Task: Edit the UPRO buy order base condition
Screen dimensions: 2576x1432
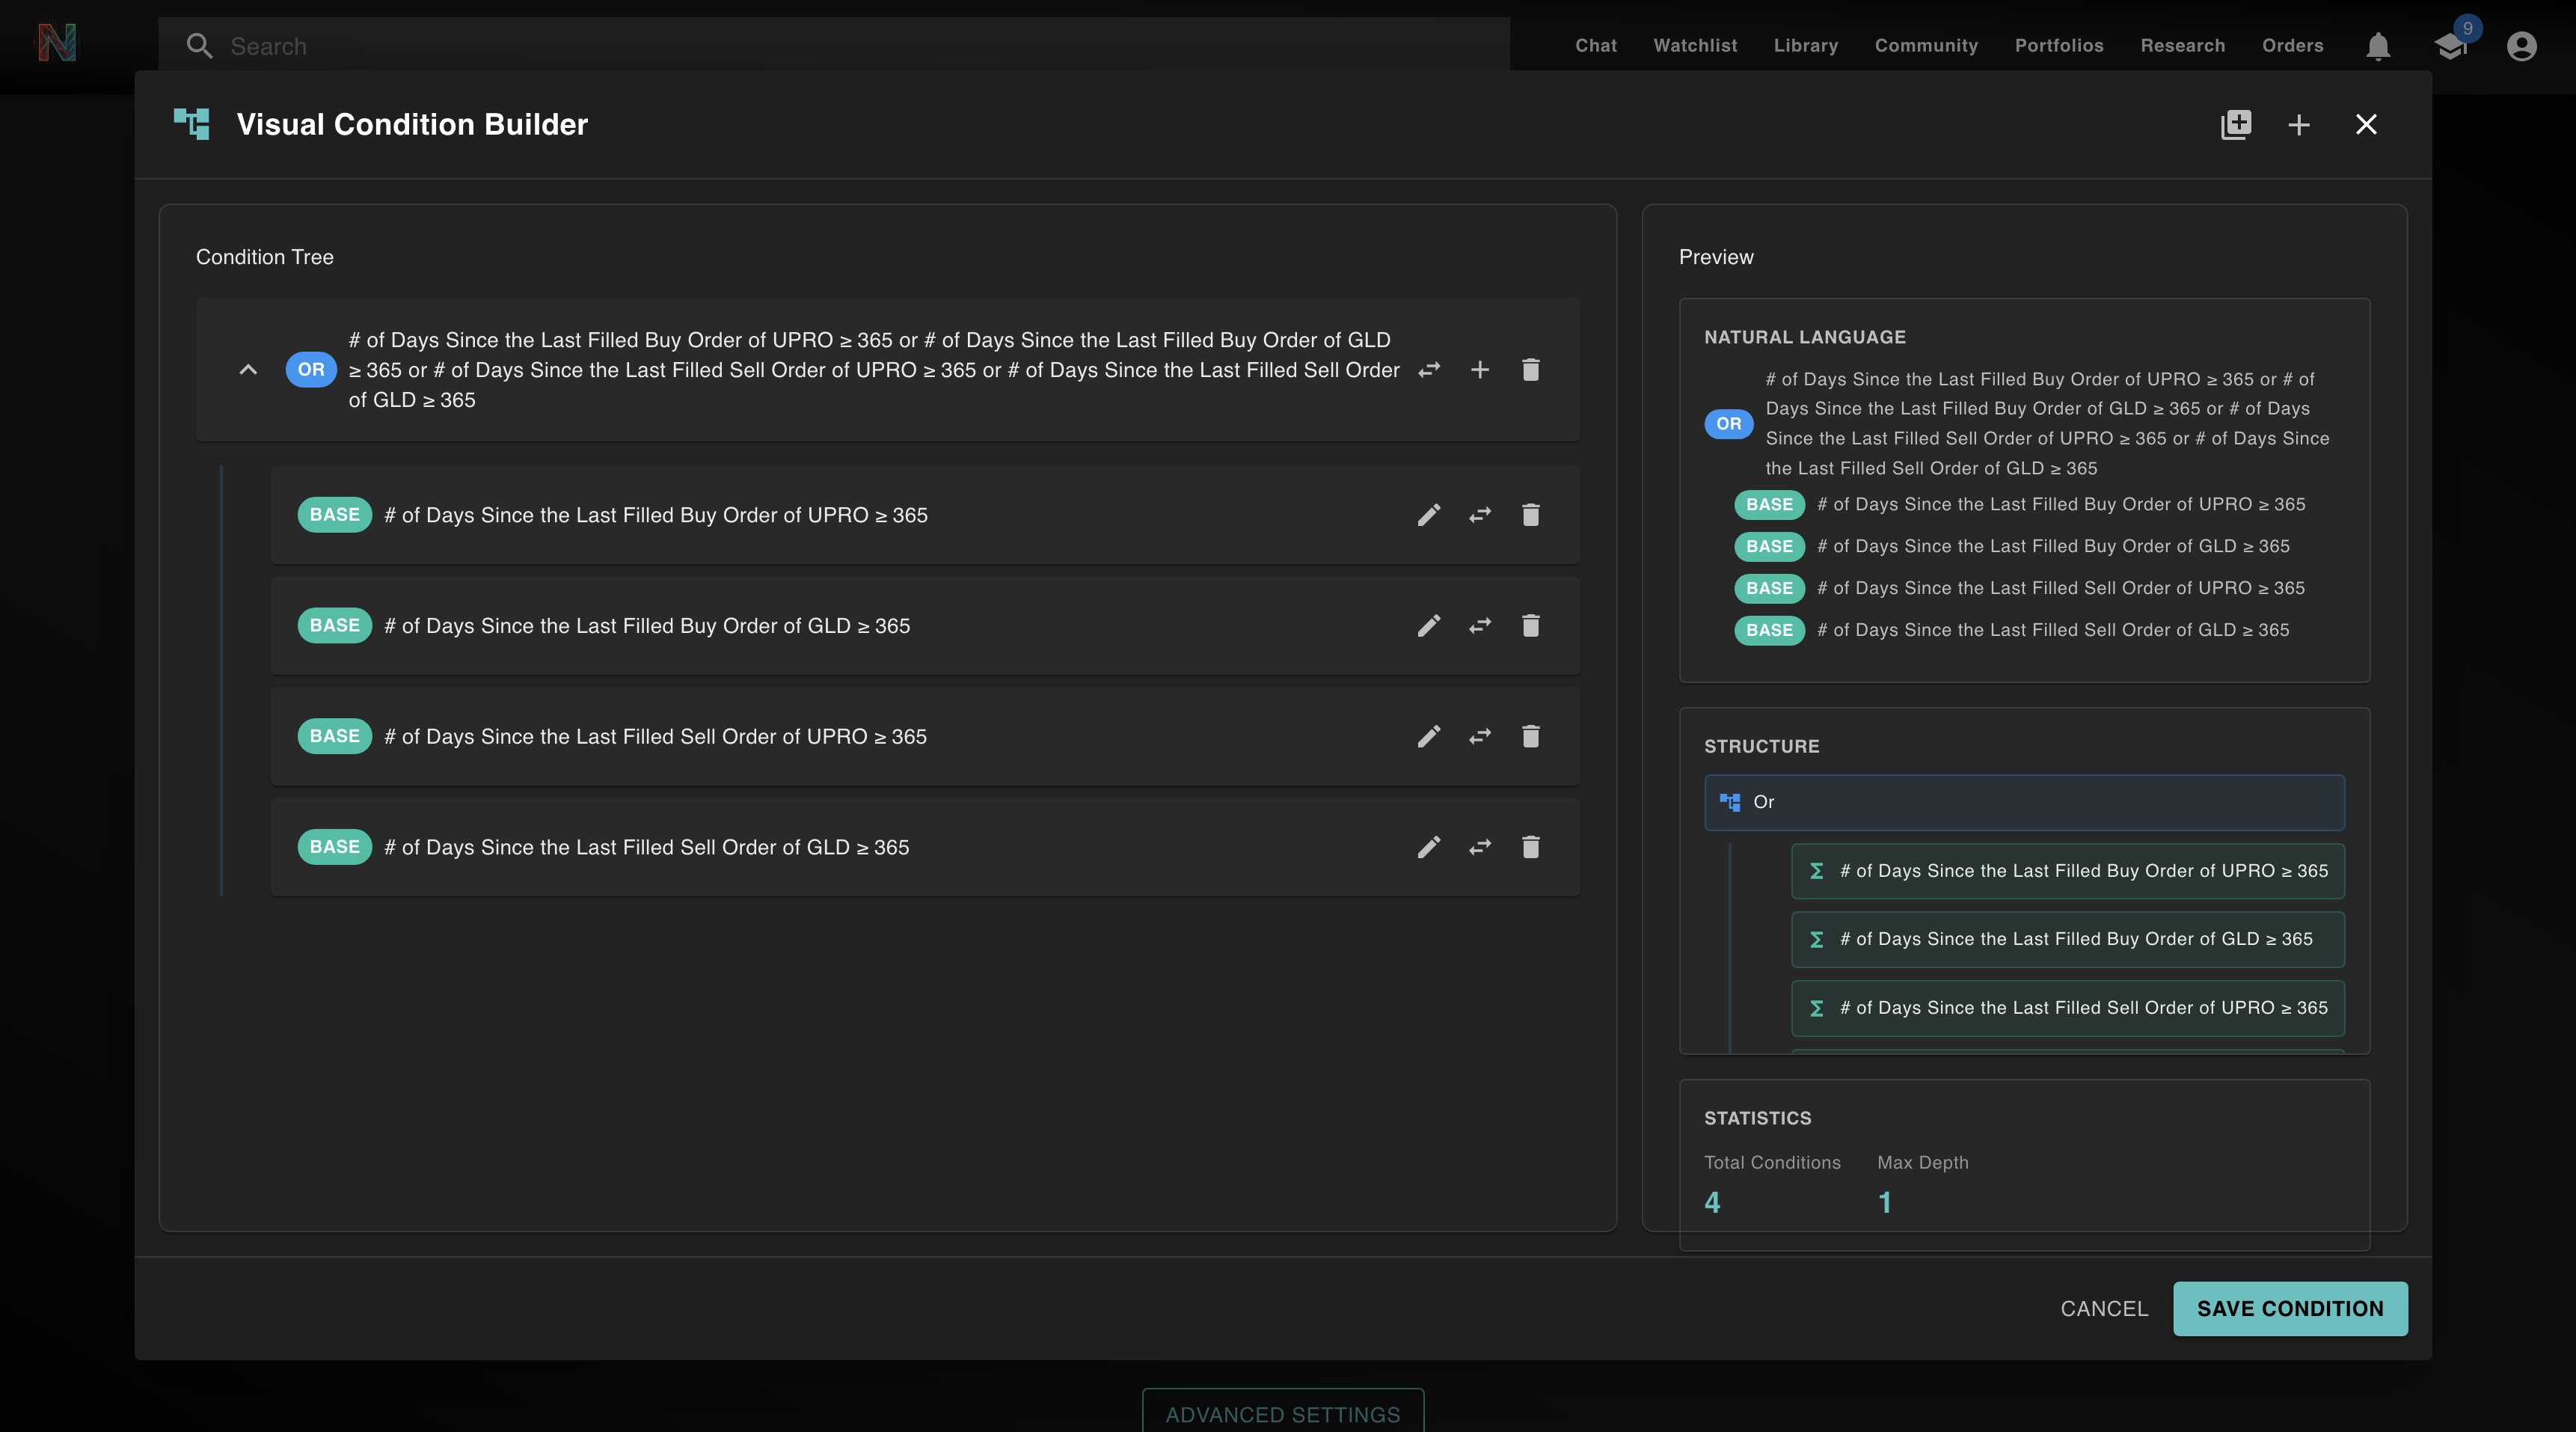Action: (1429, 515)
